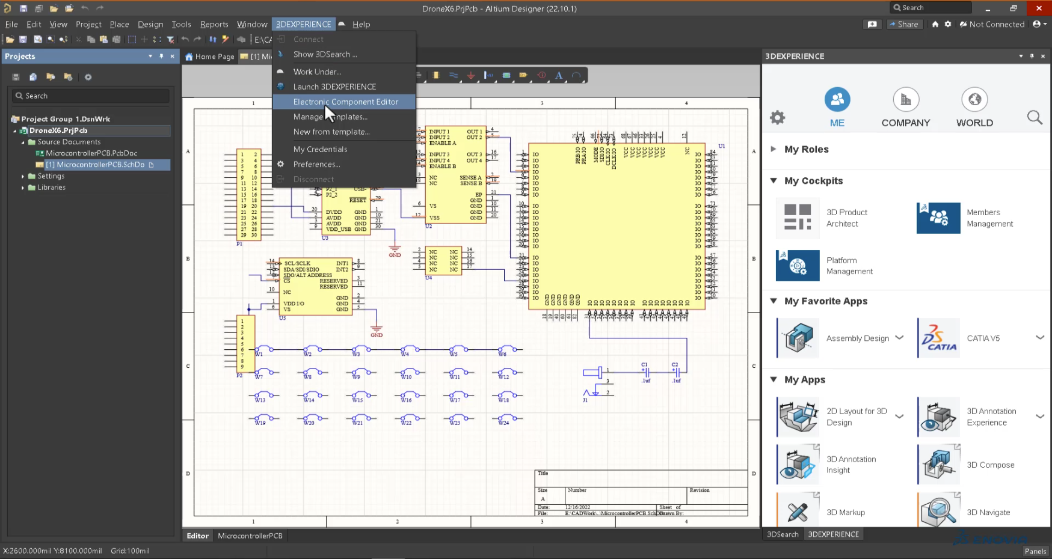Screen dimensions: 1052x559
Task: Expand Assembly Design dropdown chevron
Action: pos(900,338)
